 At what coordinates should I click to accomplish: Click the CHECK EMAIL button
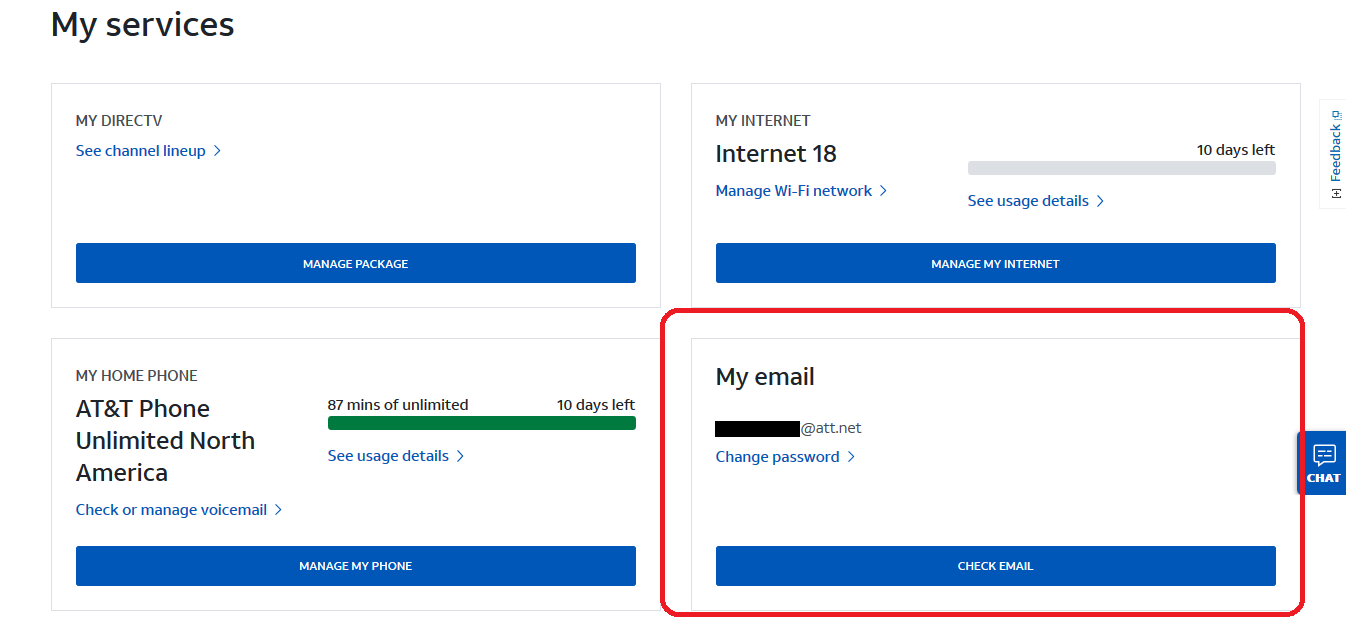(x=996, y=566)
